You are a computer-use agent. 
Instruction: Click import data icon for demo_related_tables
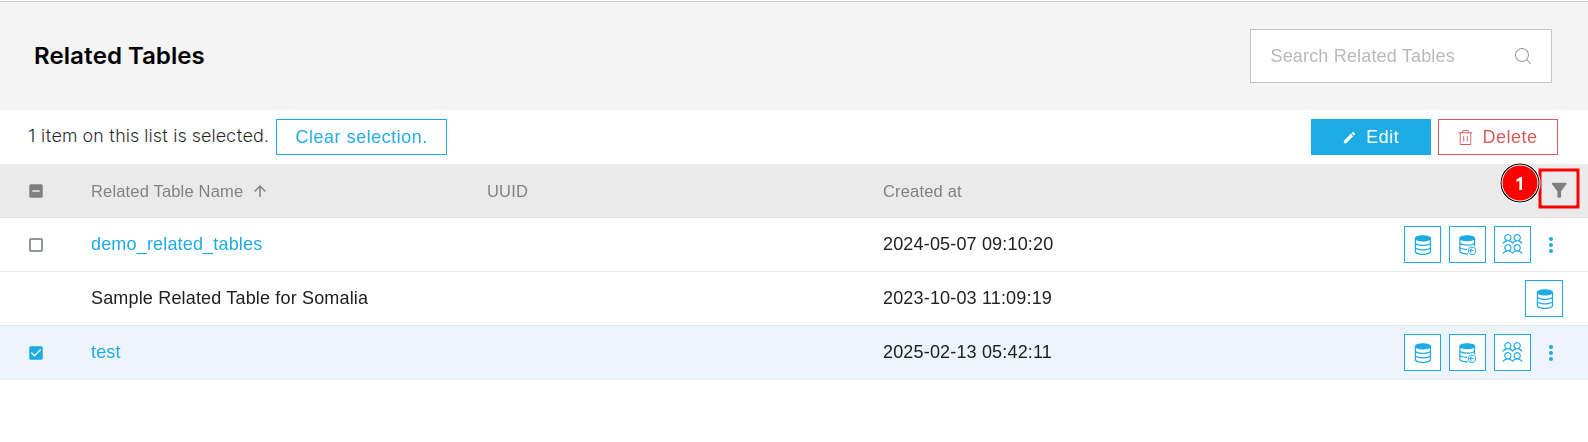coord(1467,244)
